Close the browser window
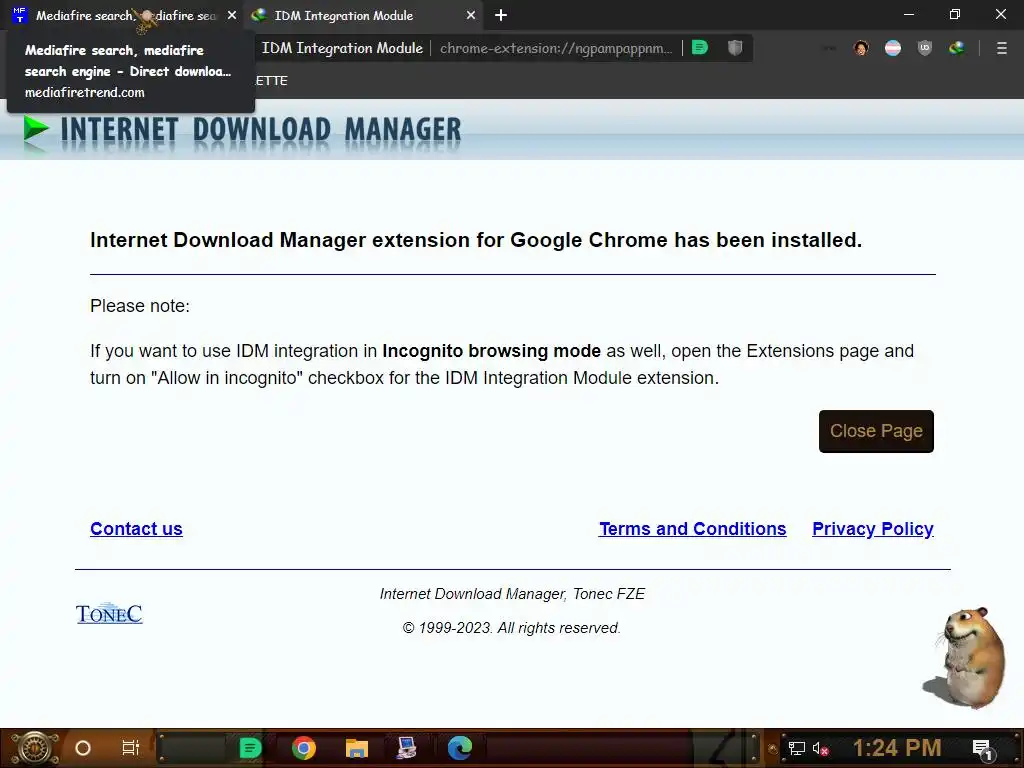 (1000, 14)
